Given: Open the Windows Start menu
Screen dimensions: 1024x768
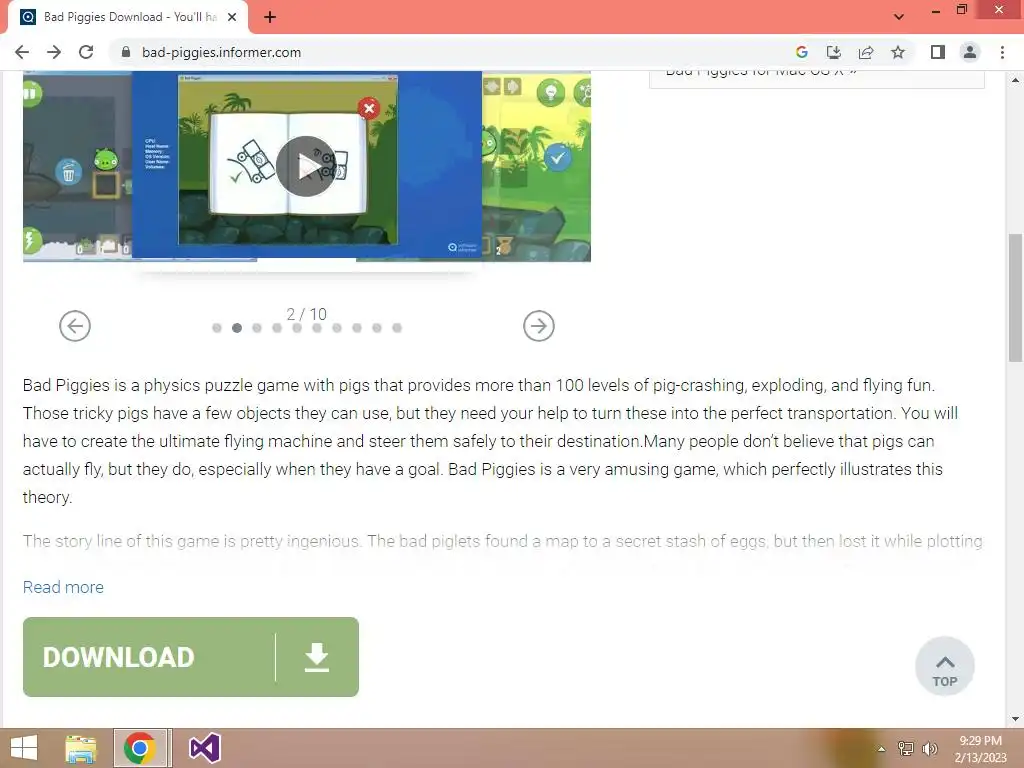Looking at the screenshot, I should point(24,748).
